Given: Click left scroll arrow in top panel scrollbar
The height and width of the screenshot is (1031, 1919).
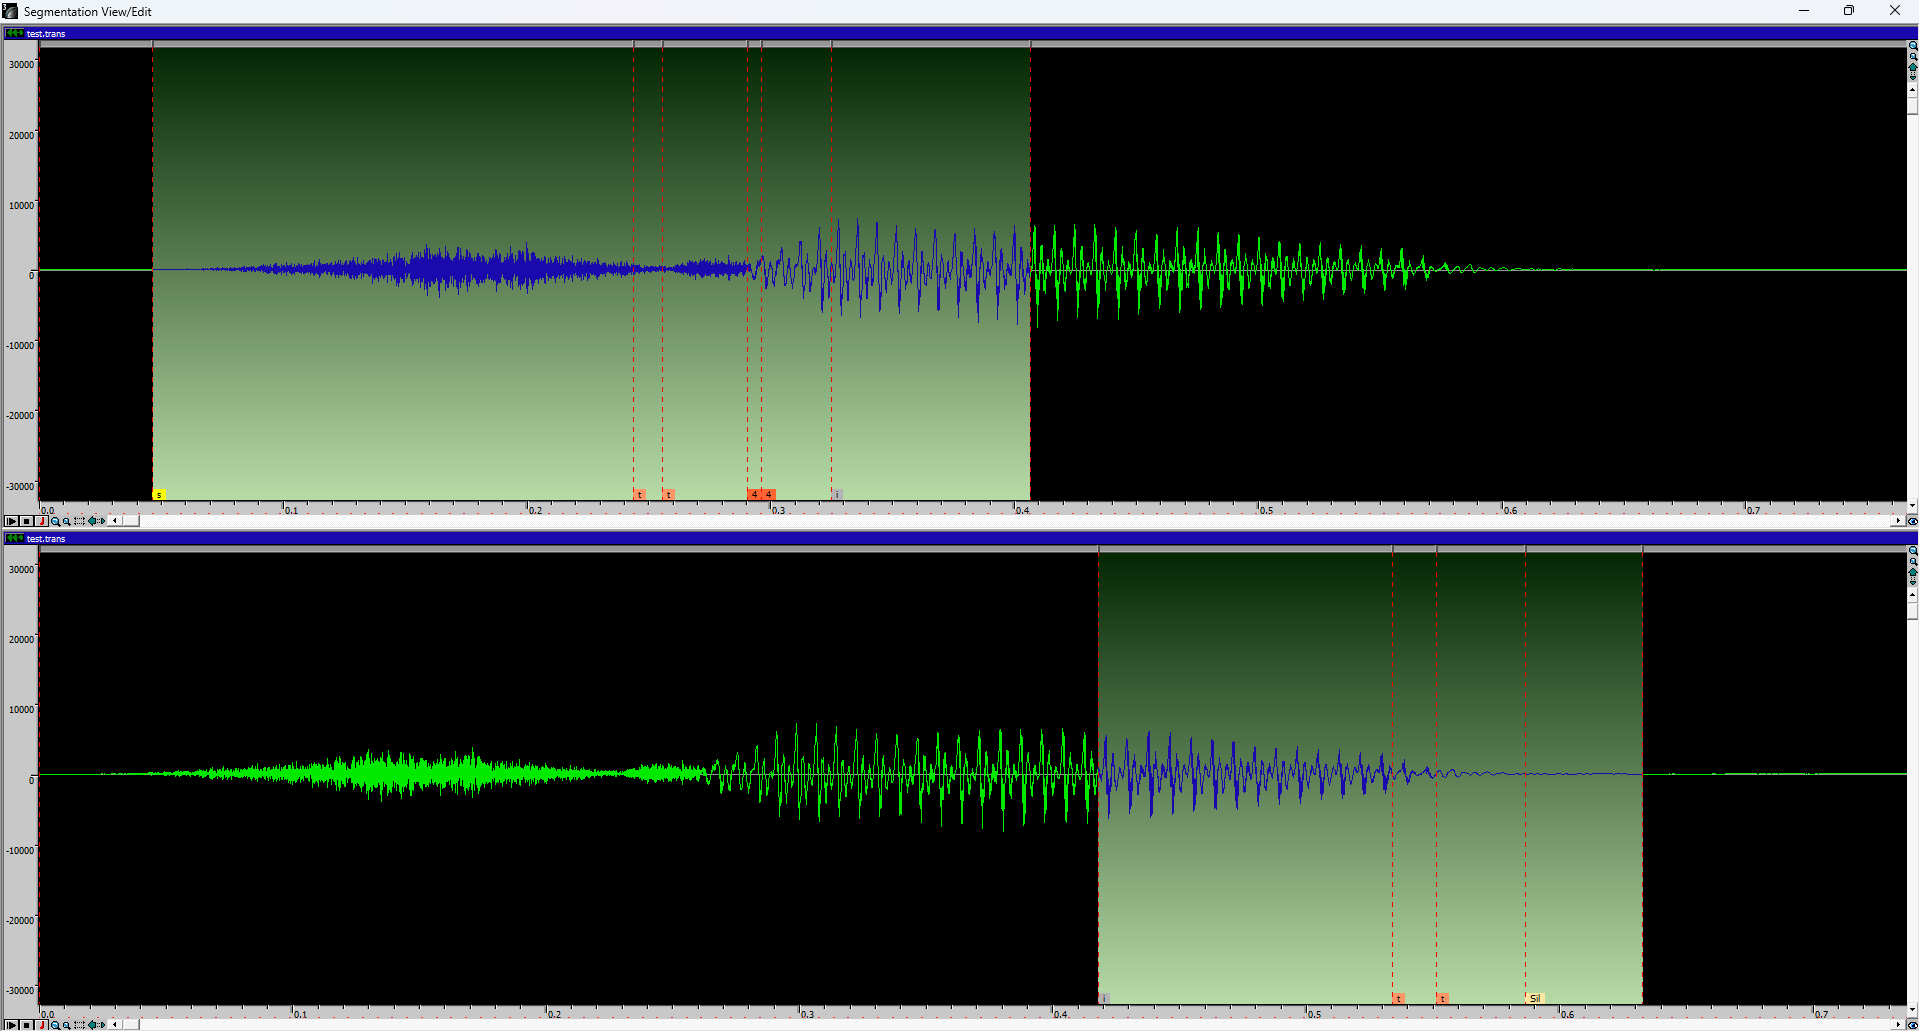Looking at the screenshot, I should tap(115, 521).
